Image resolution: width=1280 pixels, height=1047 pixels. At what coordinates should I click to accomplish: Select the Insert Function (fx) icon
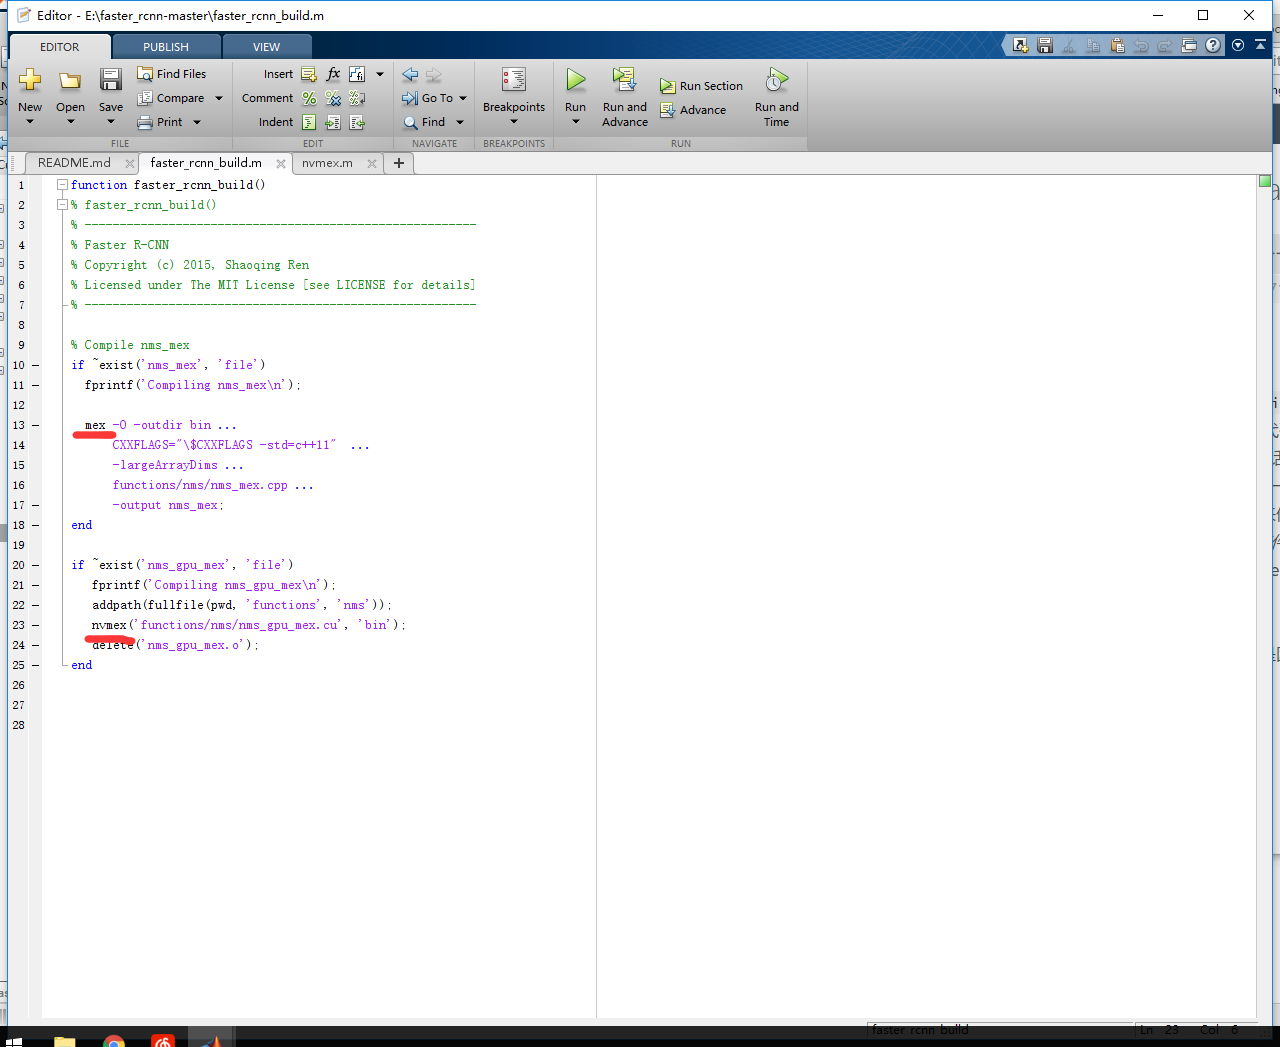tap(333, 73)
